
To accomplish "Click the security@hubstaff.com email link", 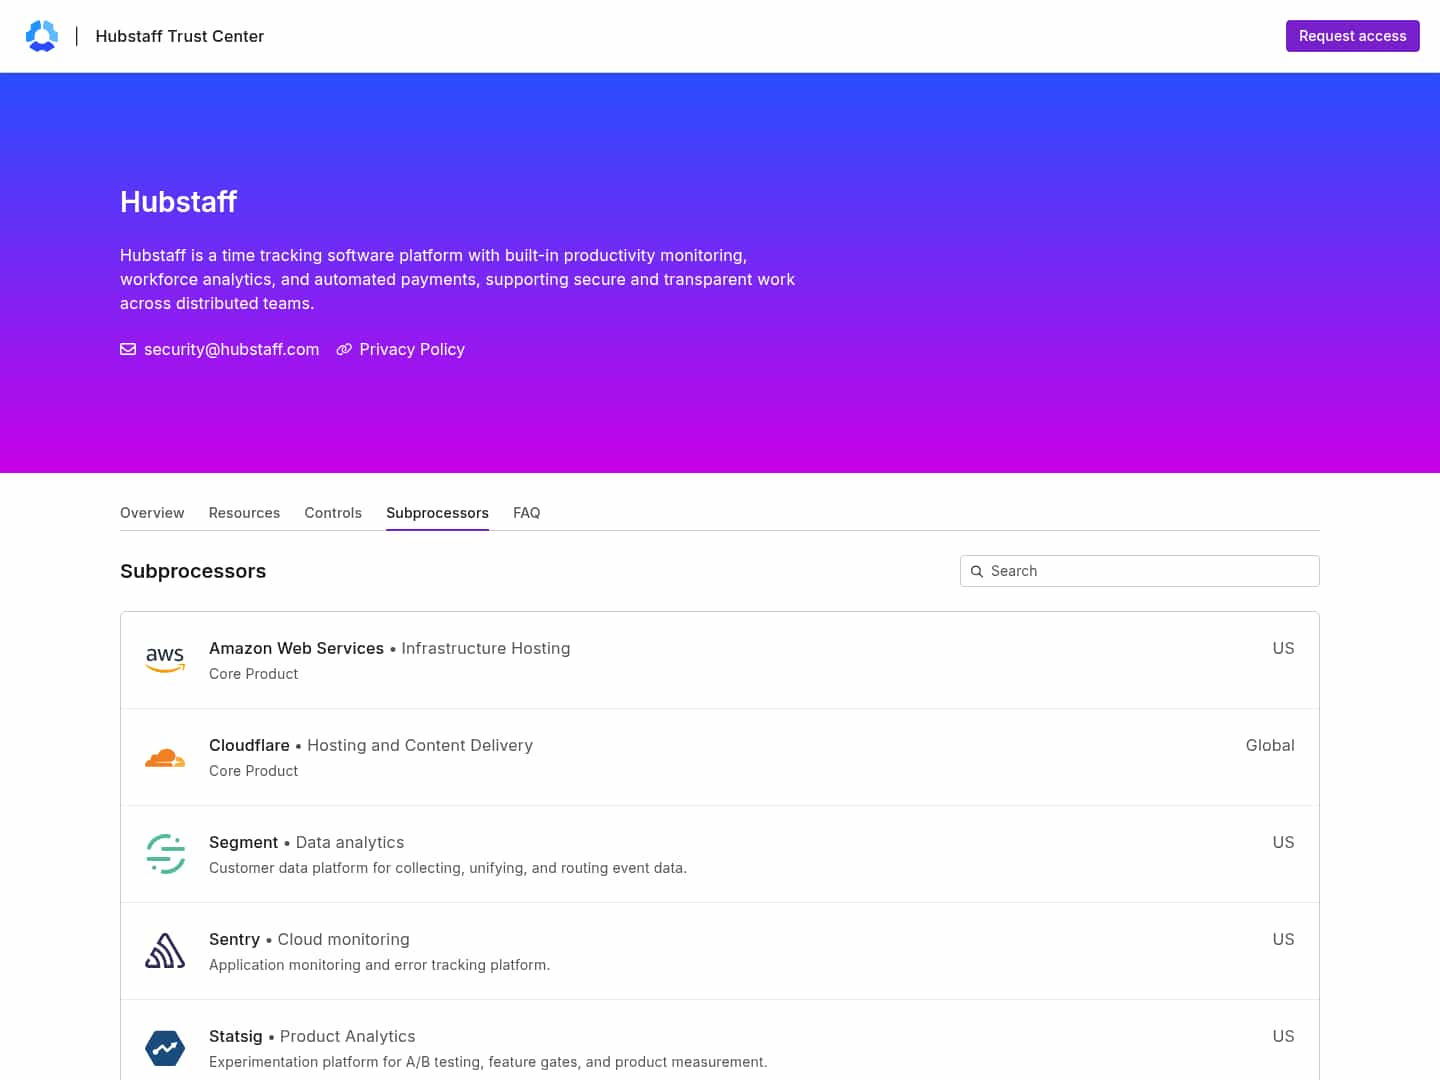I will point(231,349).
